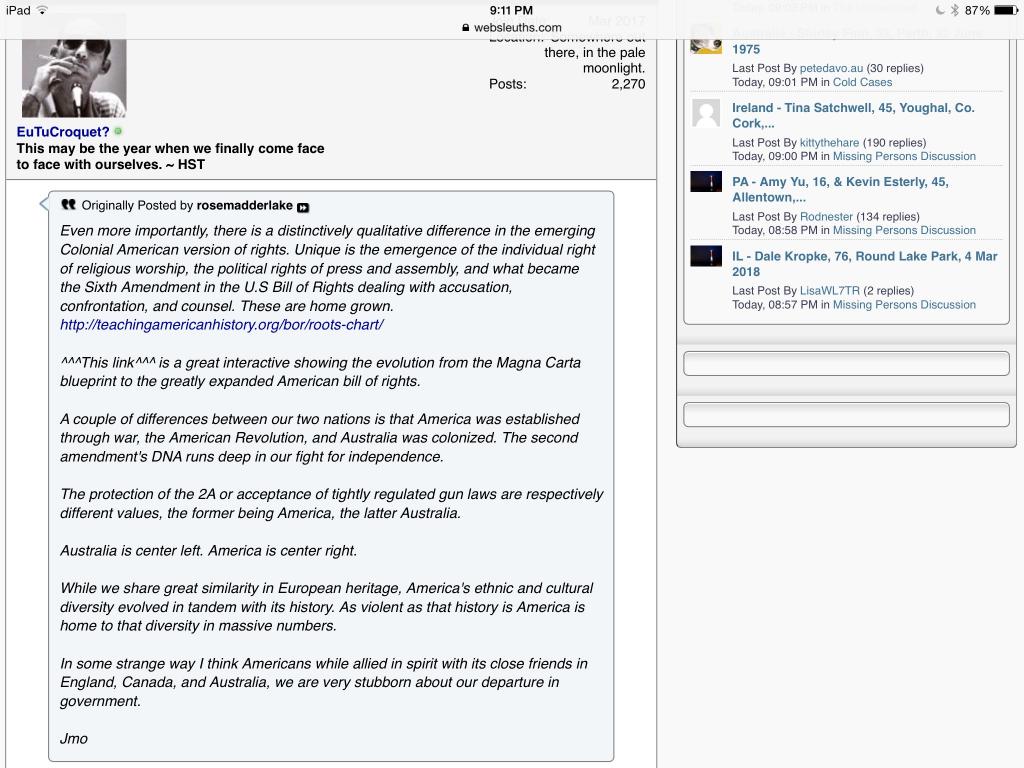This screenshot has width=1024, height=768.
Task: Tap the PA Amy Yu thread avatar icon
Action: click(x=706, y=182)
